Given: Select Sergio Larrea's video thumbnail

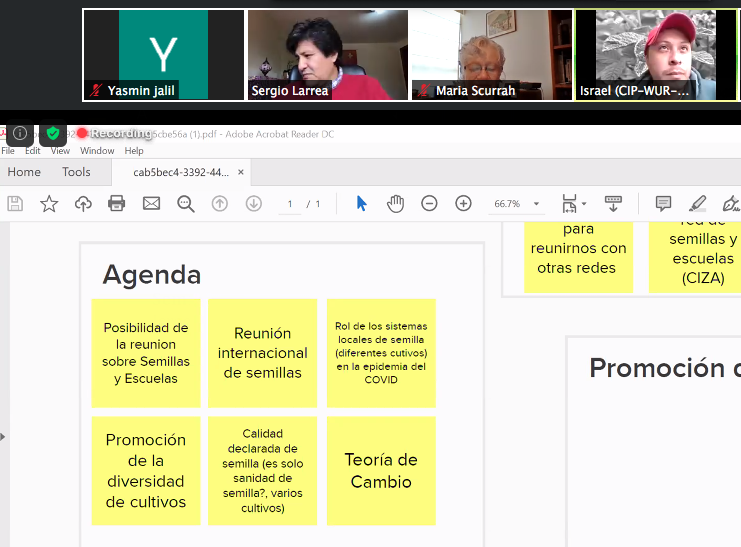Looking at the screenshot, I should [328, 55].
